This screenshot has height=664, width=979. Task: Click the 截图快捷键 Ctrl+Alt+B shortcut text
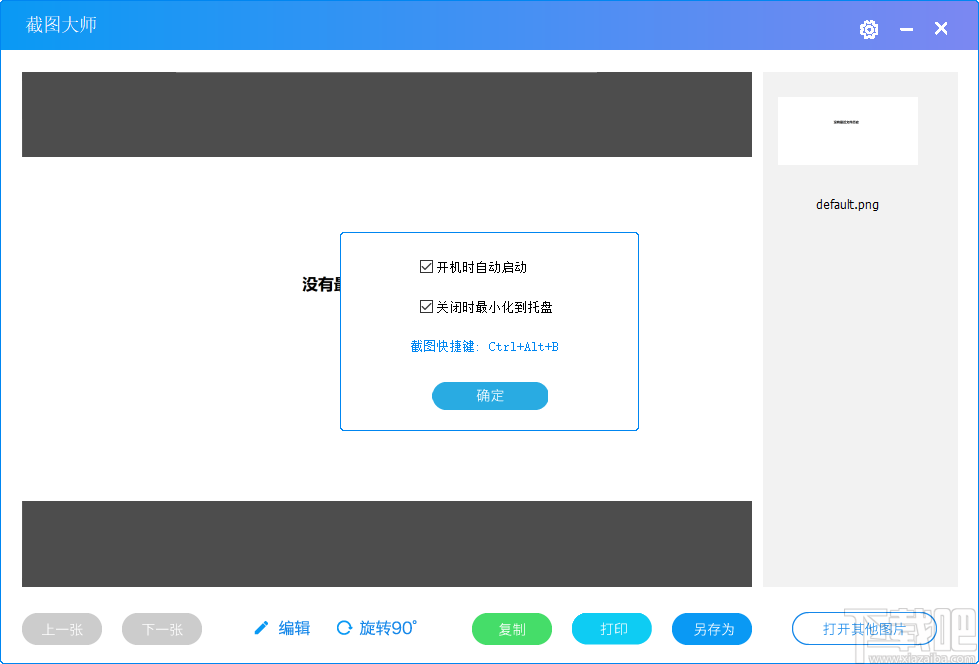[489, 346]
